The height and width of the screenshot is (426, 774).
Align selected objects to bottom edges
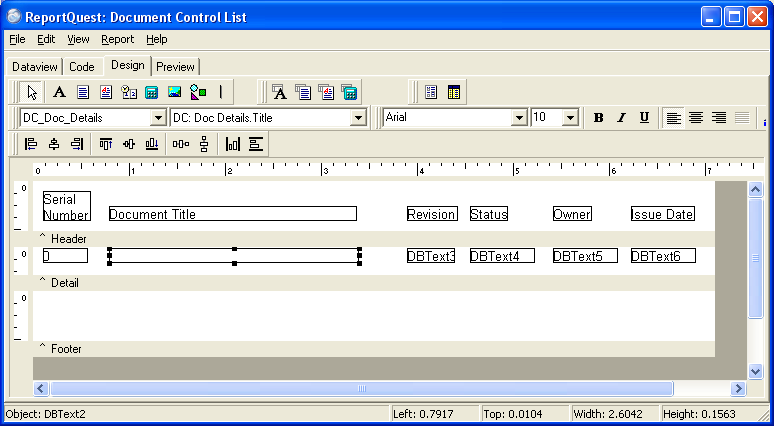point(152,144)
